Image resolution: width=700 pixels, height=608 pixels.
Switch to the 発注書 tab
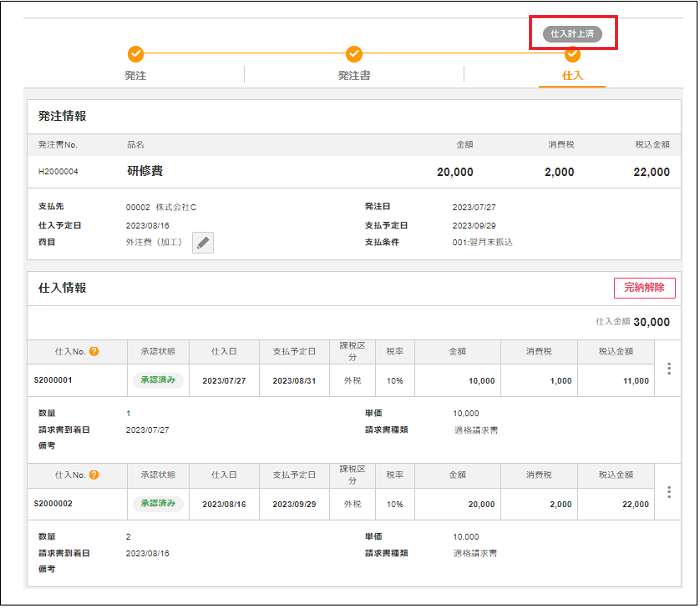click(354, 75)
